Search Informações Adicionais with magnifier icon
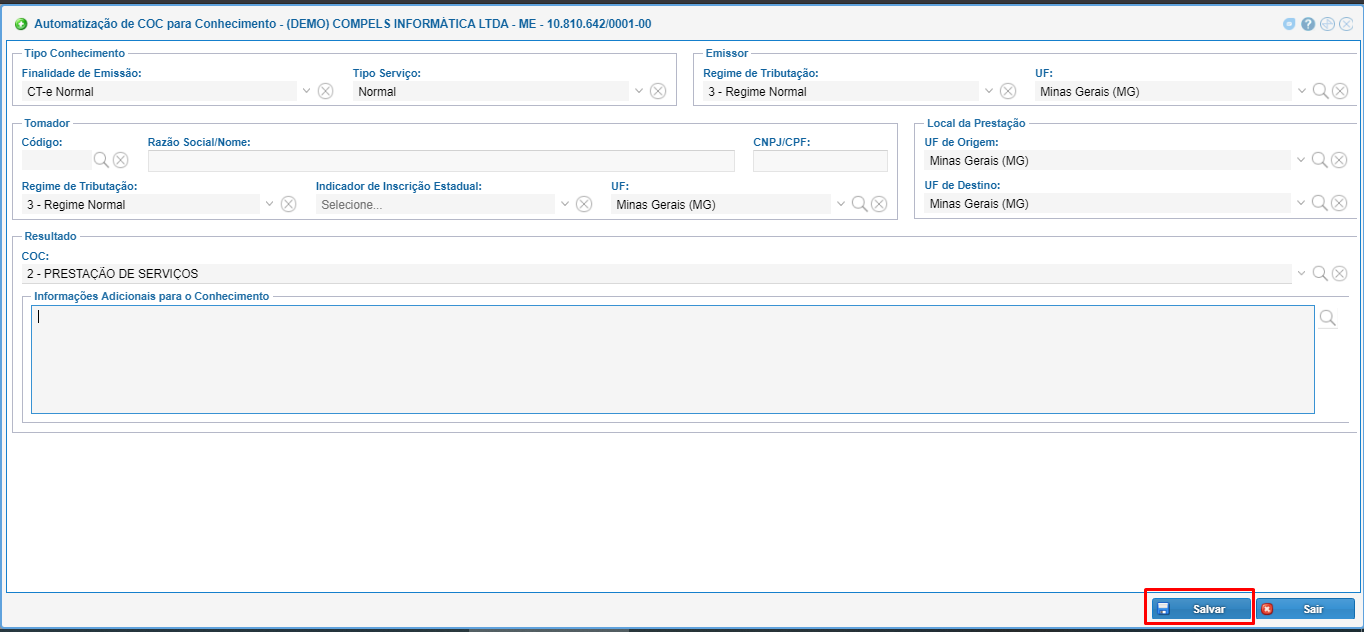Image resolution: width=1364 pixels, height=632 pixels. 1328,318
